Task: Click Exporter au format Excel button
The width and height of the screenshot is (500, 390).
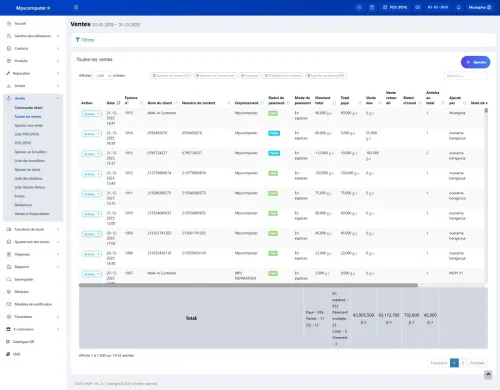Action: coord(215,76)
